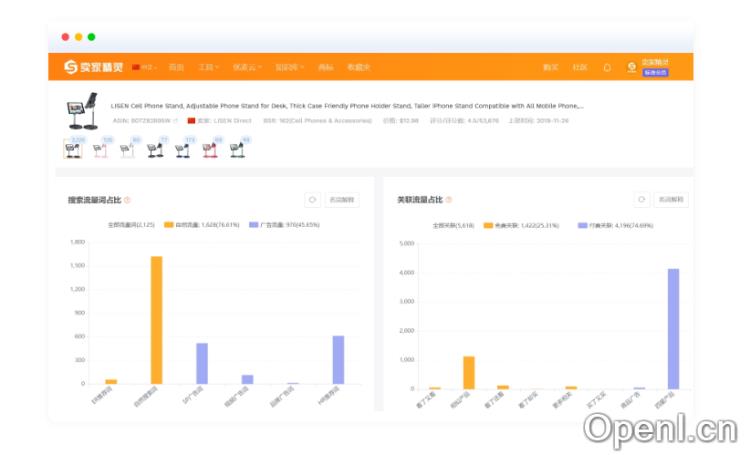
Task: Open the notification bell
Action: pos(606,67)
